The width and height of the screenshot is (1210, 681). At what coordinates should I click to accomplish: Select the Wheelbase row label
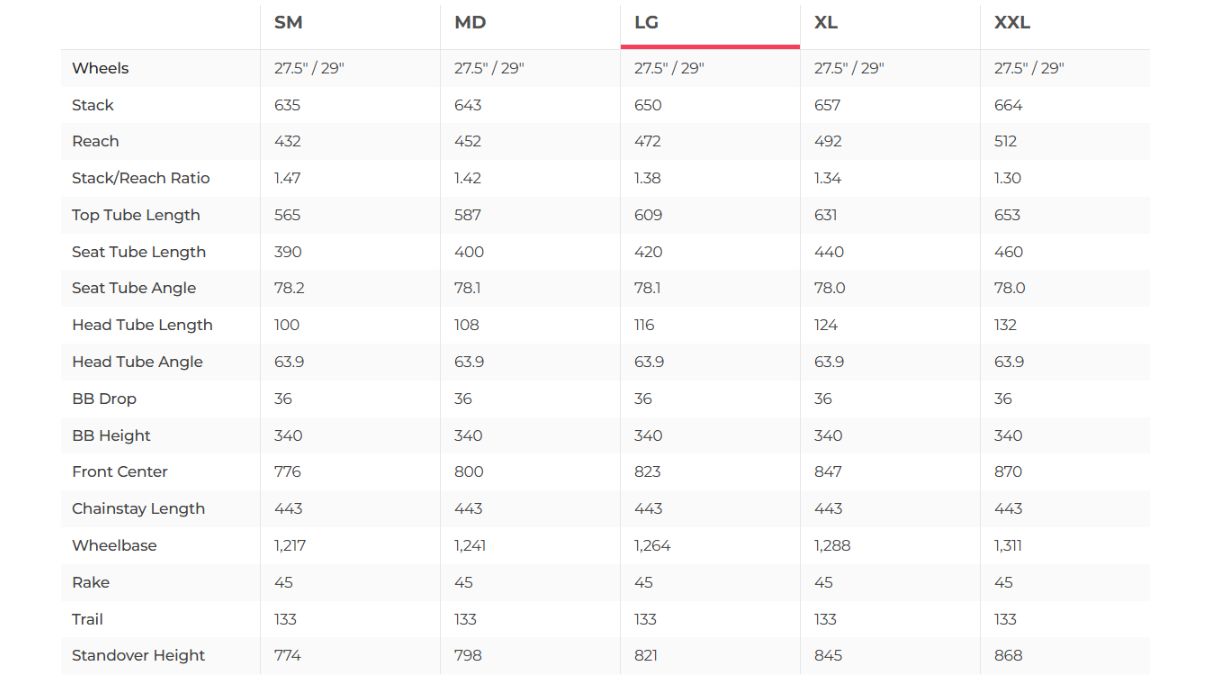coord(114,545)
